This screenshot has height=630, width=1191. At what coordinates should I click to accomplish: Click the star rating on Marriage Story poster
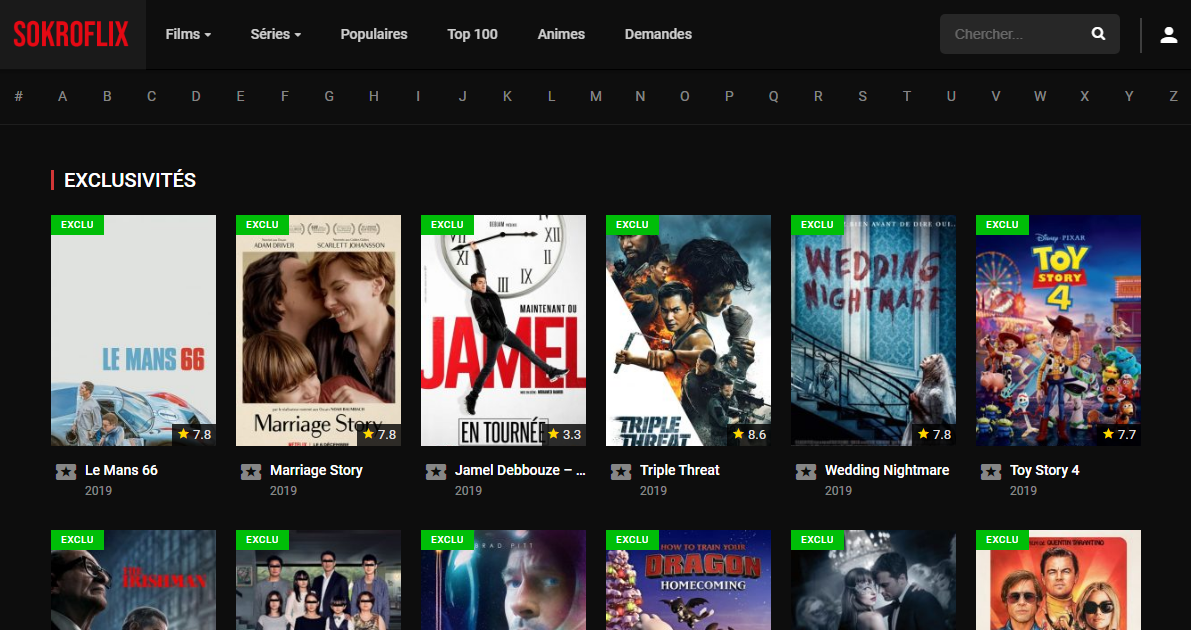pyautogui.click(x=379, y=435)
